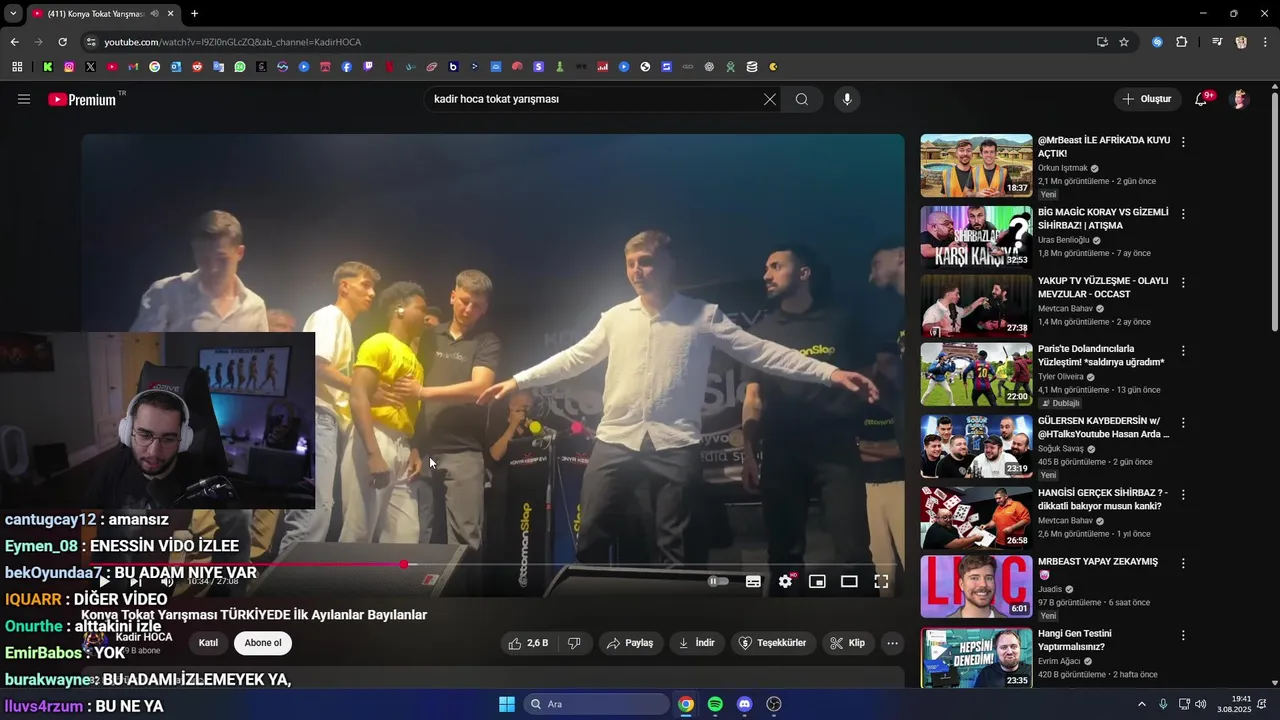The image size is (1280, 720).
Task: Enable miniplayer mode
Action: [817, 581]
